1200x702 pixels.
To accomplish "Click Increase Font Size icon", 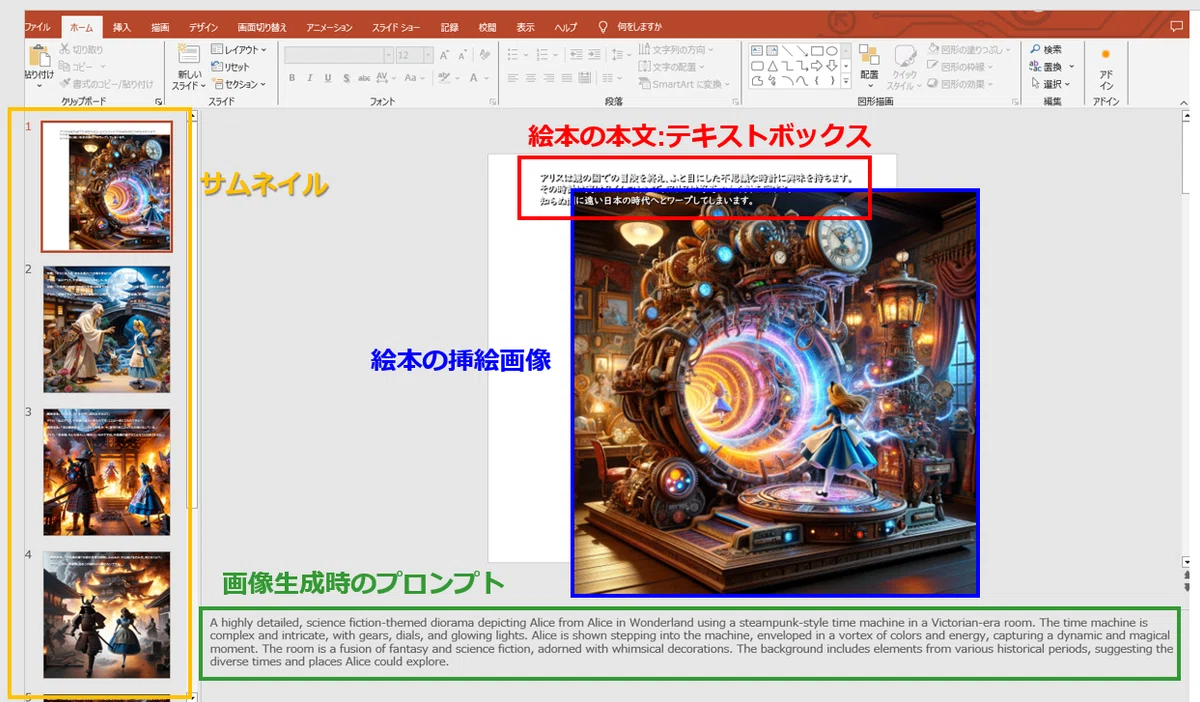I will pyautogui.click(x=443, y=55).
